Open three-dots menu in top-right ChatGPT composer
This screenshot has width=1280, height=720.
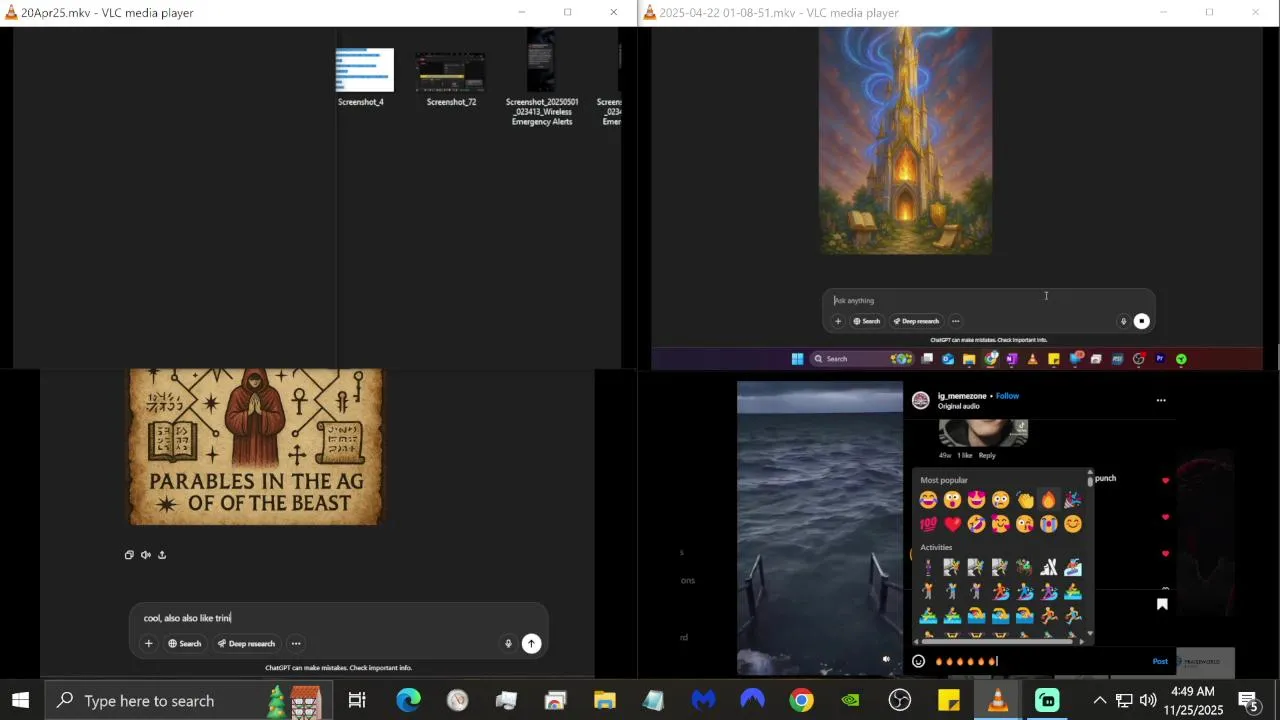click(956, 321)
